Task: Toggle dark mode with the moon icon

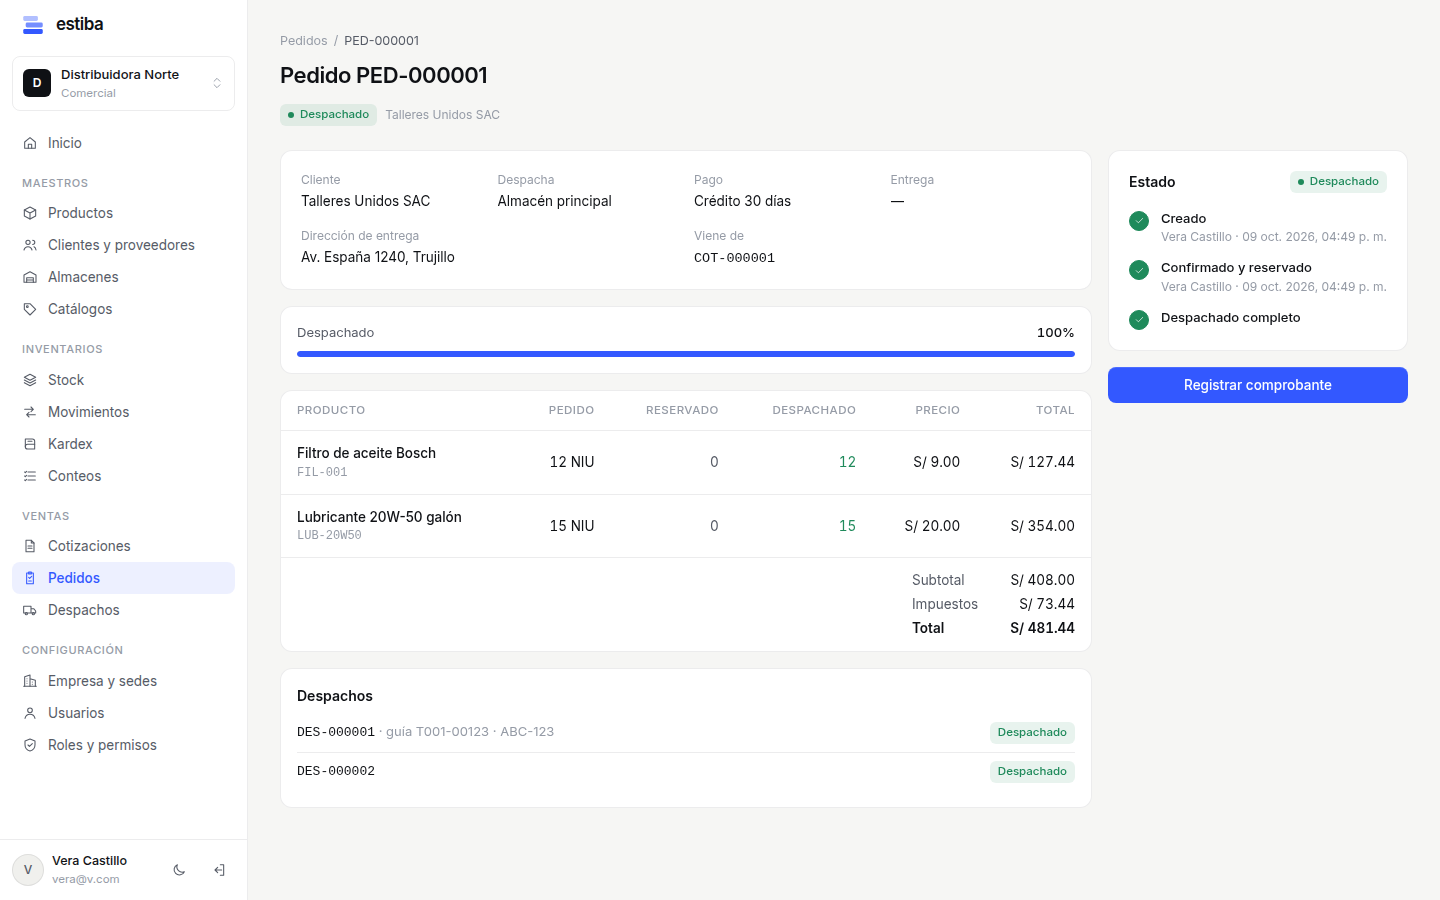Action: 179,870
